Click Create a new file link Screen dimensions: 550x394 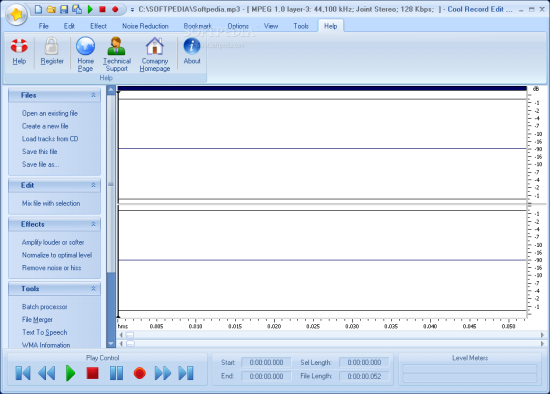[x=45, y=126]
